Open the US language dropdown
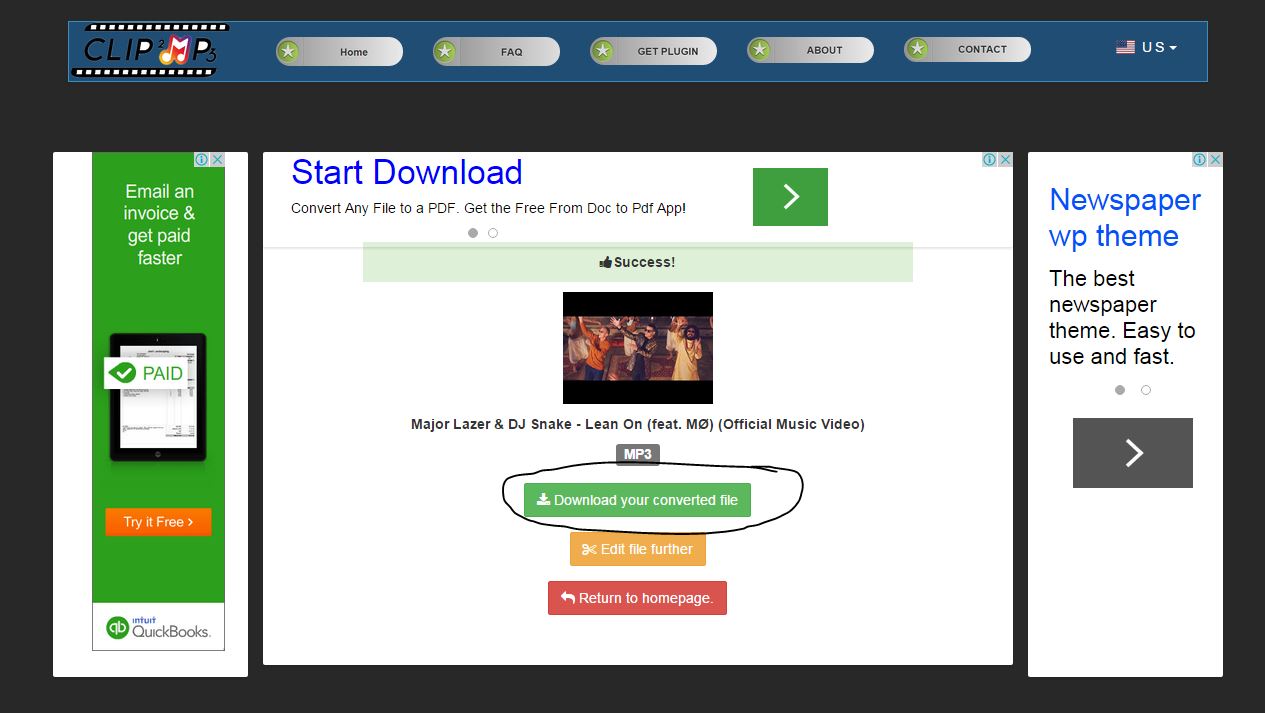The image size is (1265, 713). [x=1147, y=47]
